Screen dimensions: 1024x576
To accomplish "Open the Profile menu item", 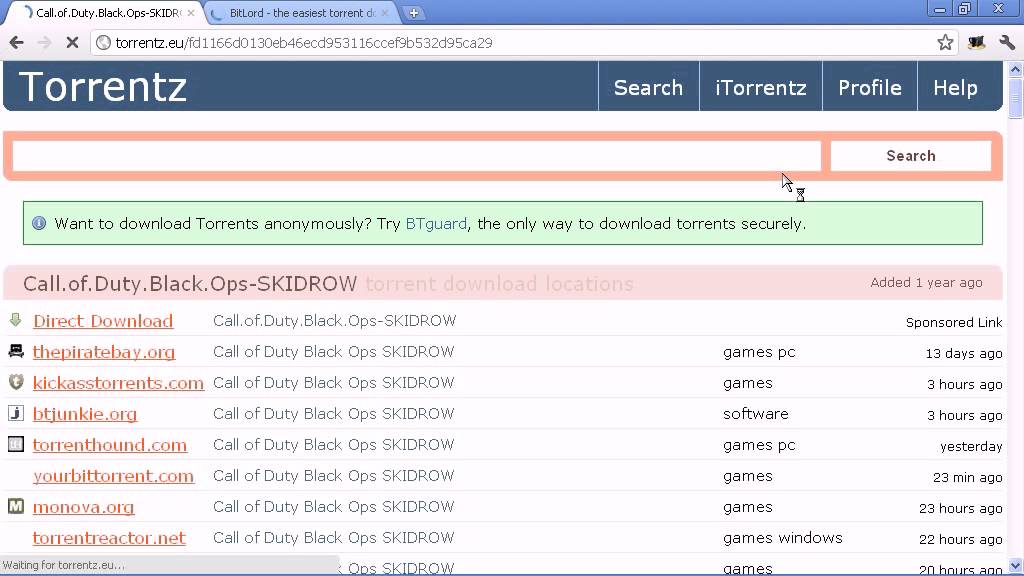I will coord(870,88).
